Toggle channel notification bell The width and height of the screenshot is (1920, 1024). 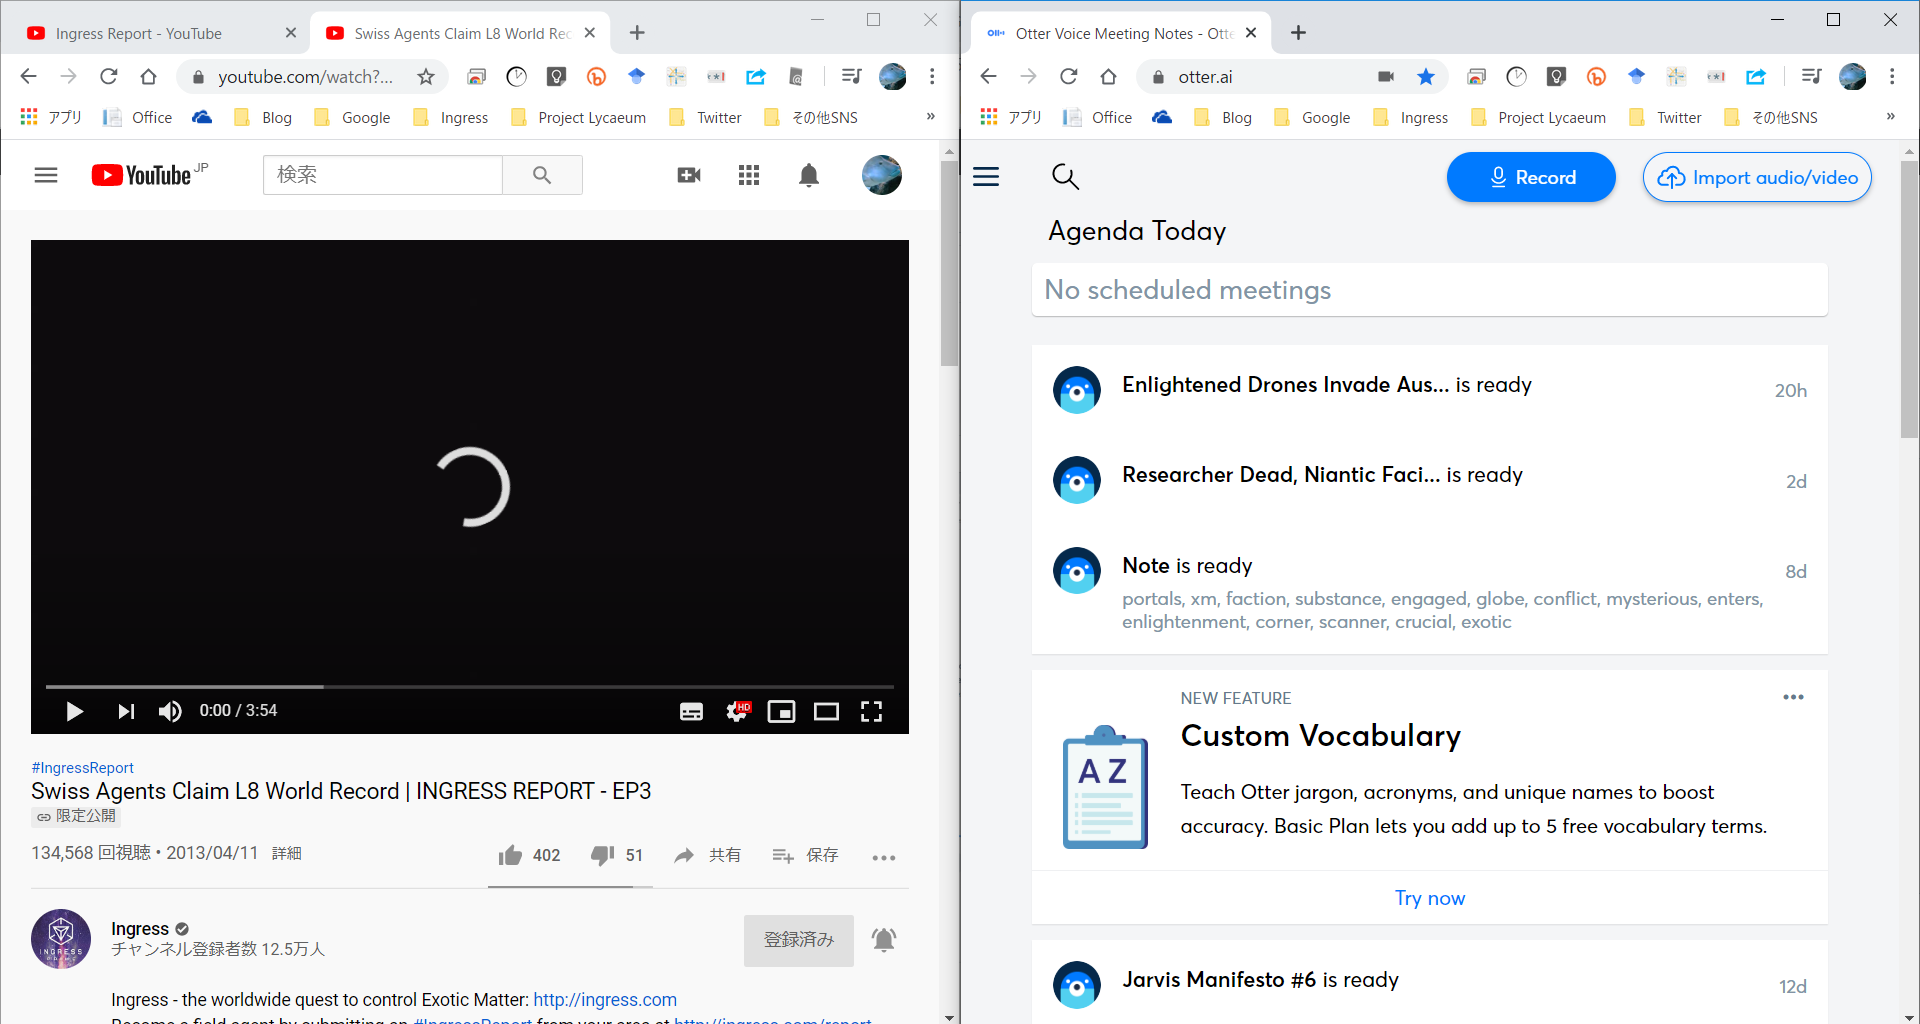point(884,940)
